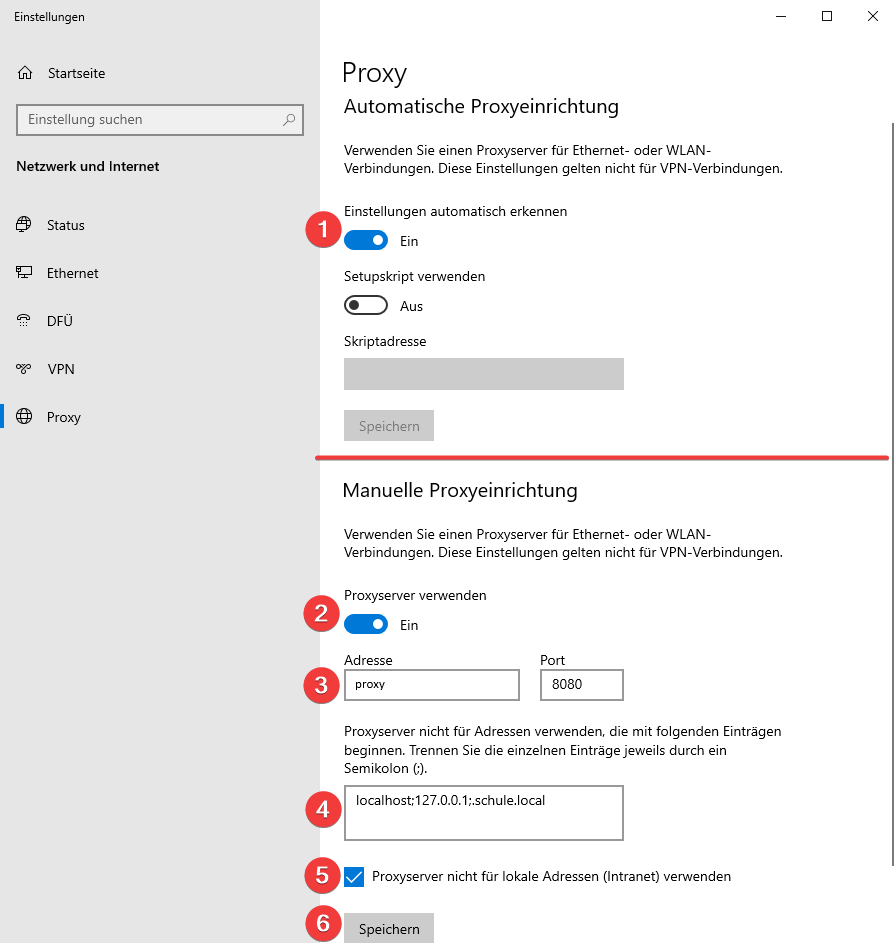The height and width of the screenshot is (943, 896).
Task: Click Speichern under automatic proxy setup
Action: pos(389,426)
